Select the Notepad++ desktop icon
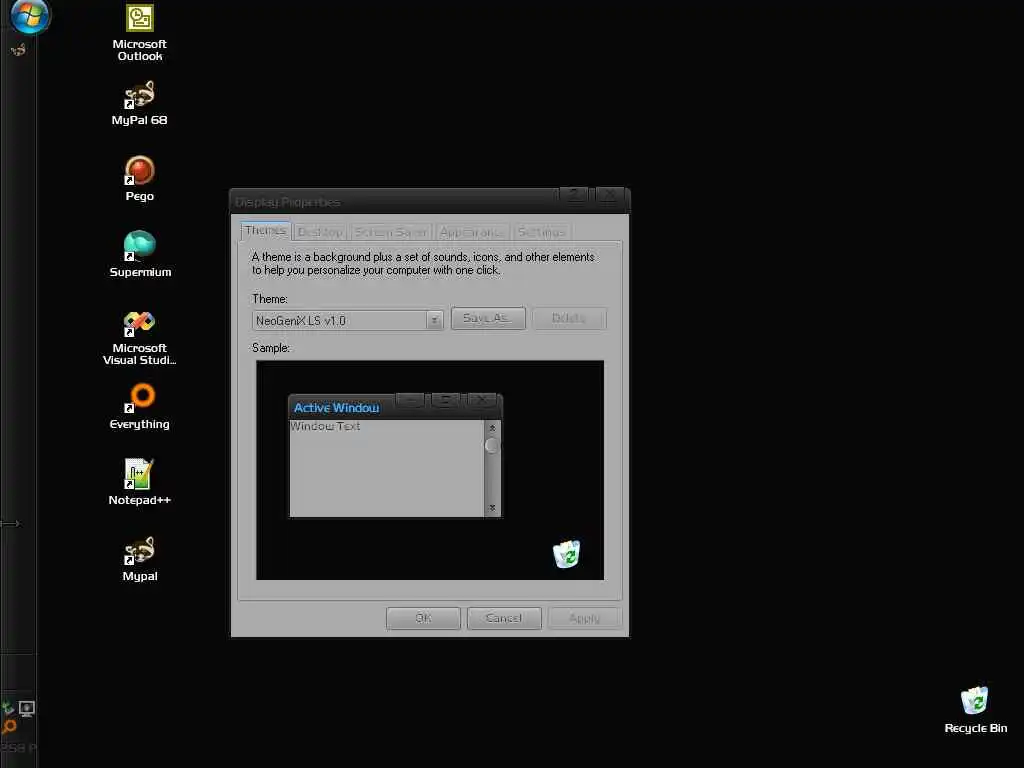This screenshot has height=768, width=1024. click(x=139, y=483)
